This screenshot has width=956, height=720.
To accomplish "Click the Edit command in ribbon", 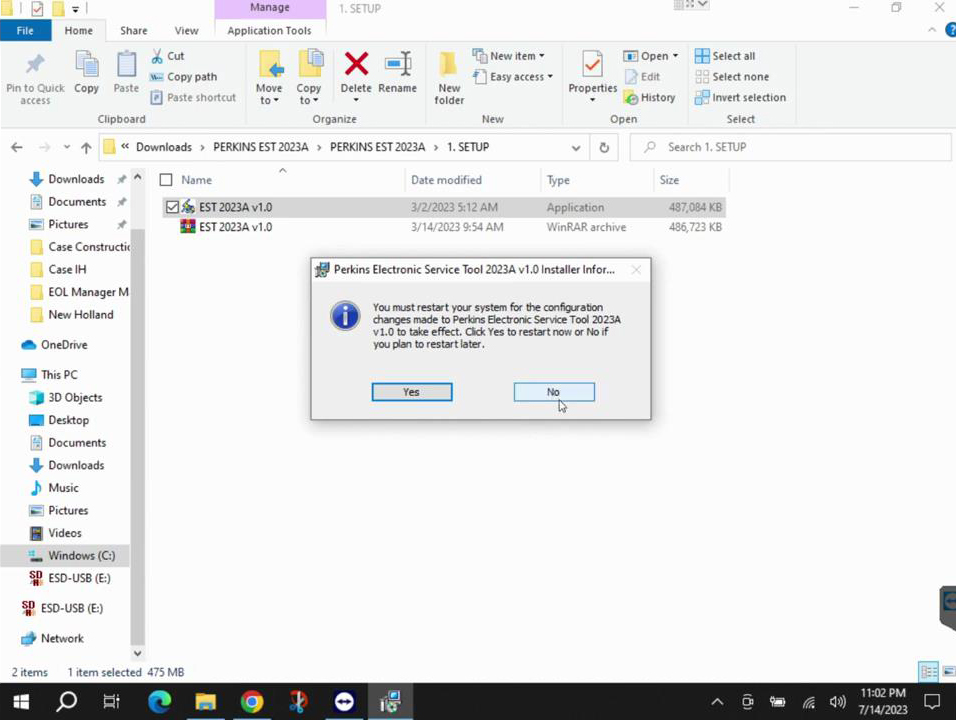I will pyautogui.click(x=642, y=77).
